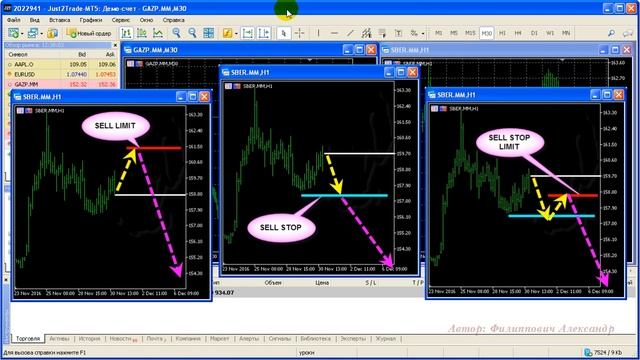Image resolution: width=640 pixels, height=360 pixels.
Task: Switch timeframe to M5
Action: (454, 33)
